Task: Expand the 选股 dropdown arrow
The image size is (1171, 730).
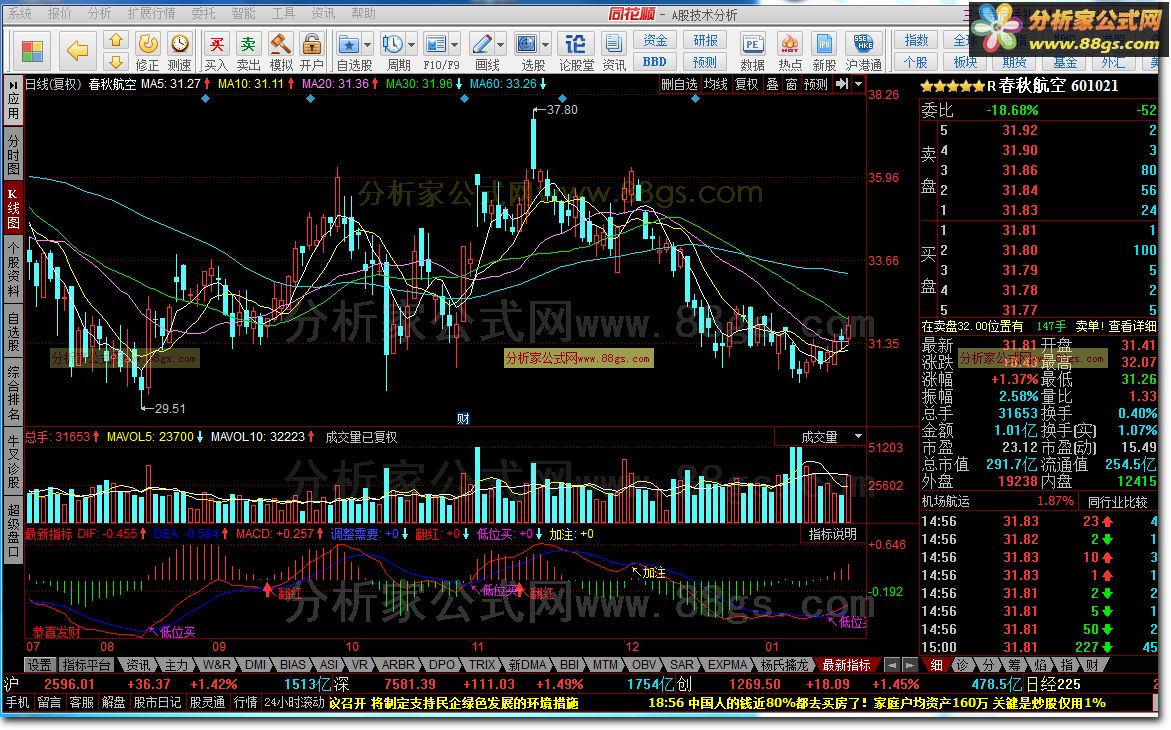Action: (x=545, y=44)
